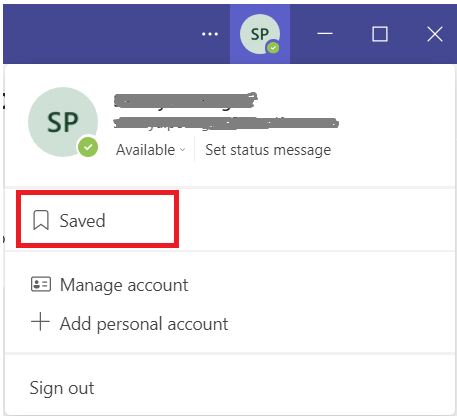
Task: Open Set status message
Action: coord(268,150)
